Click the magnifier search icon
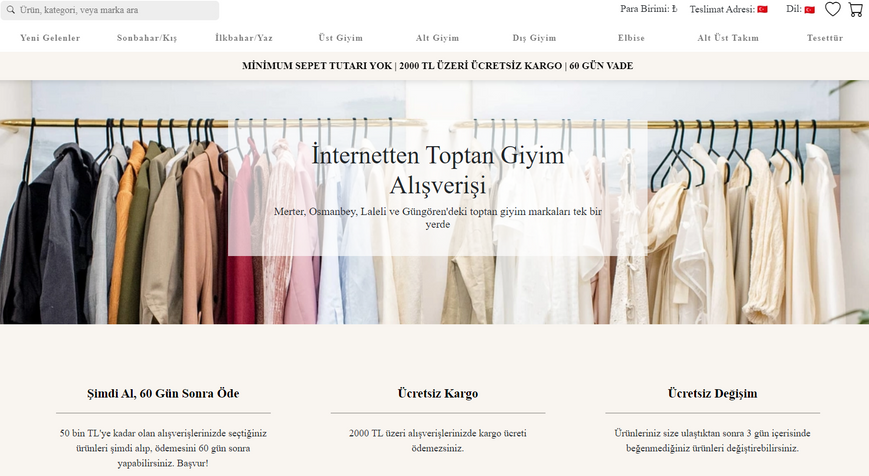This screenshot has width=869, height=476. (x=11, y=10)
